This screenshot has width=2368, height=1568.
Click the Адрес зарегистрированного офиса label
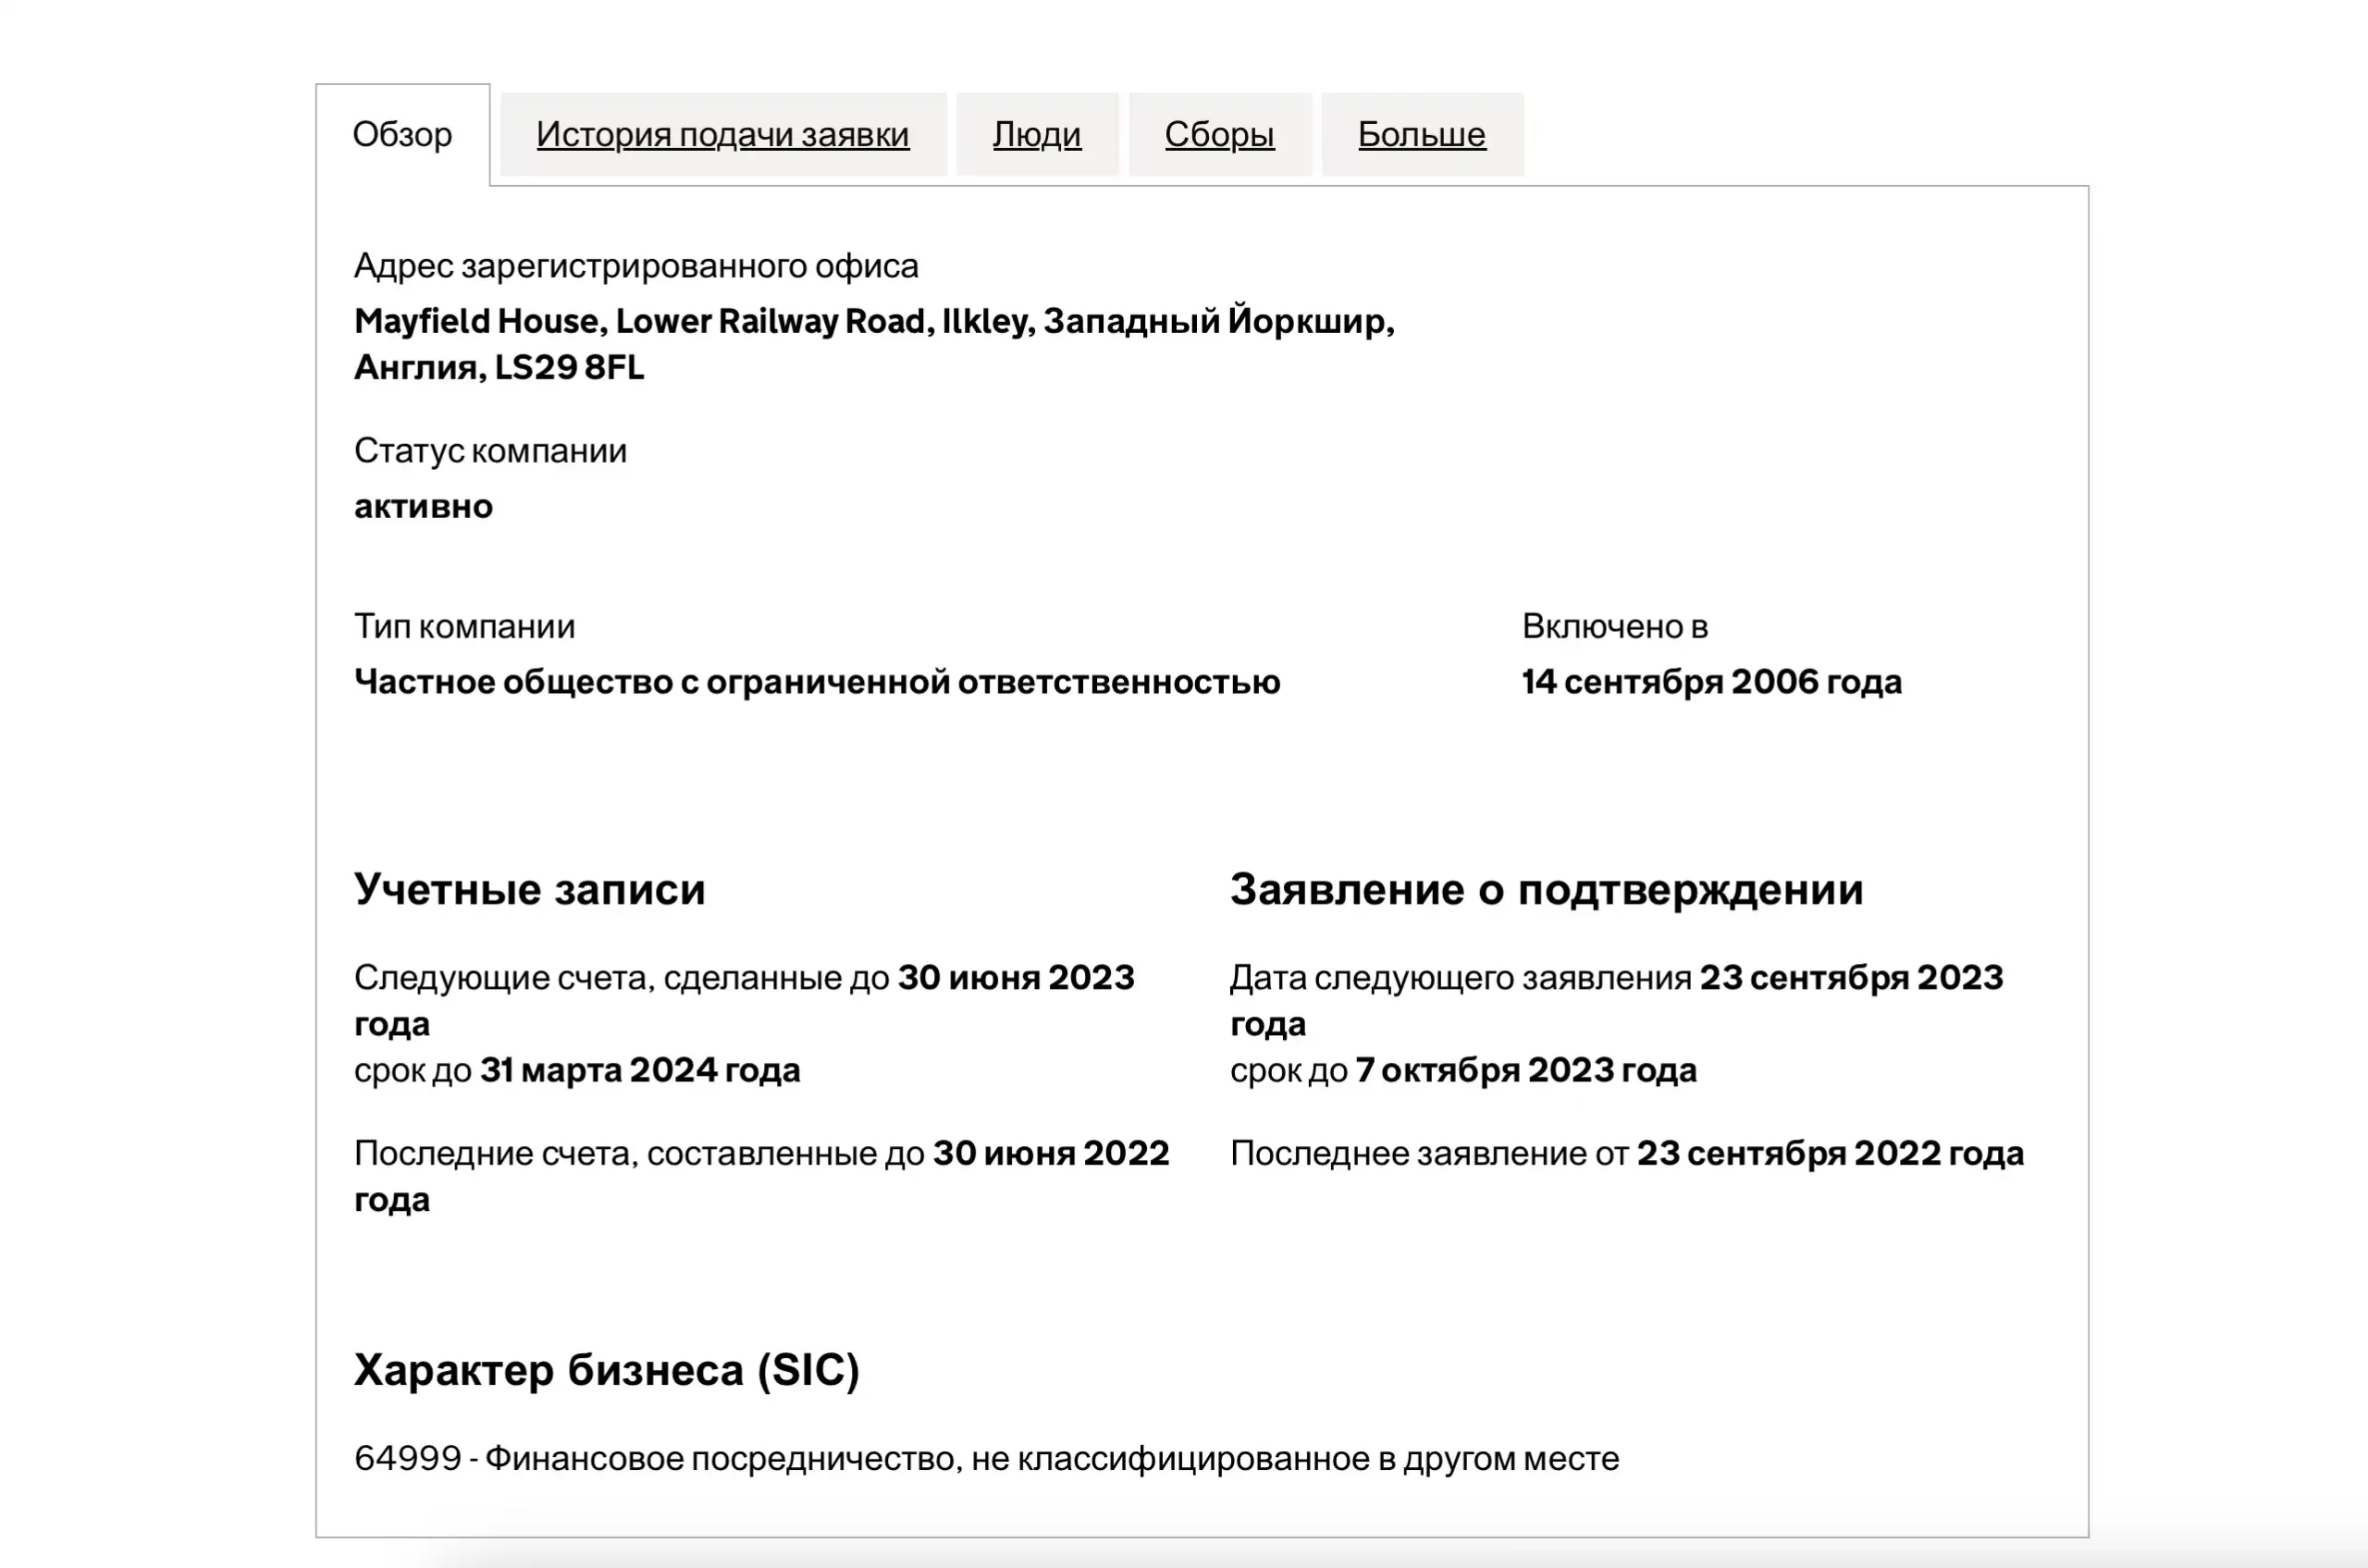(636, 266)
